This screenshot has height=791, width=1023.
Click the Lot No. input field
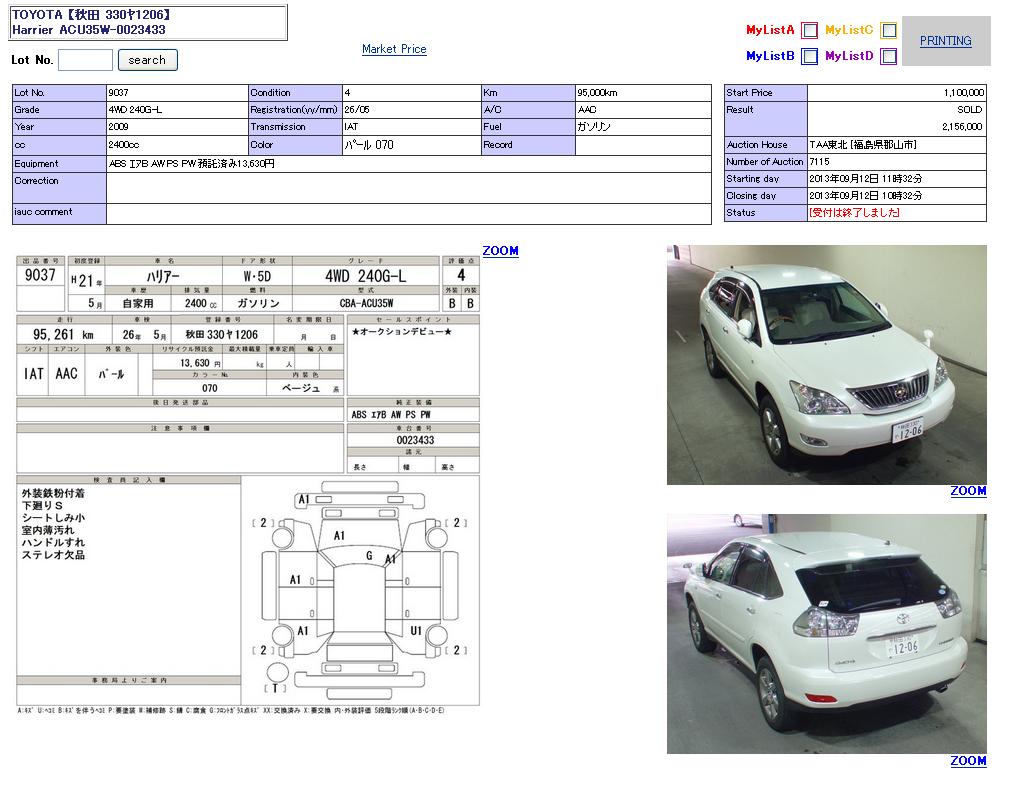(85, 60)
